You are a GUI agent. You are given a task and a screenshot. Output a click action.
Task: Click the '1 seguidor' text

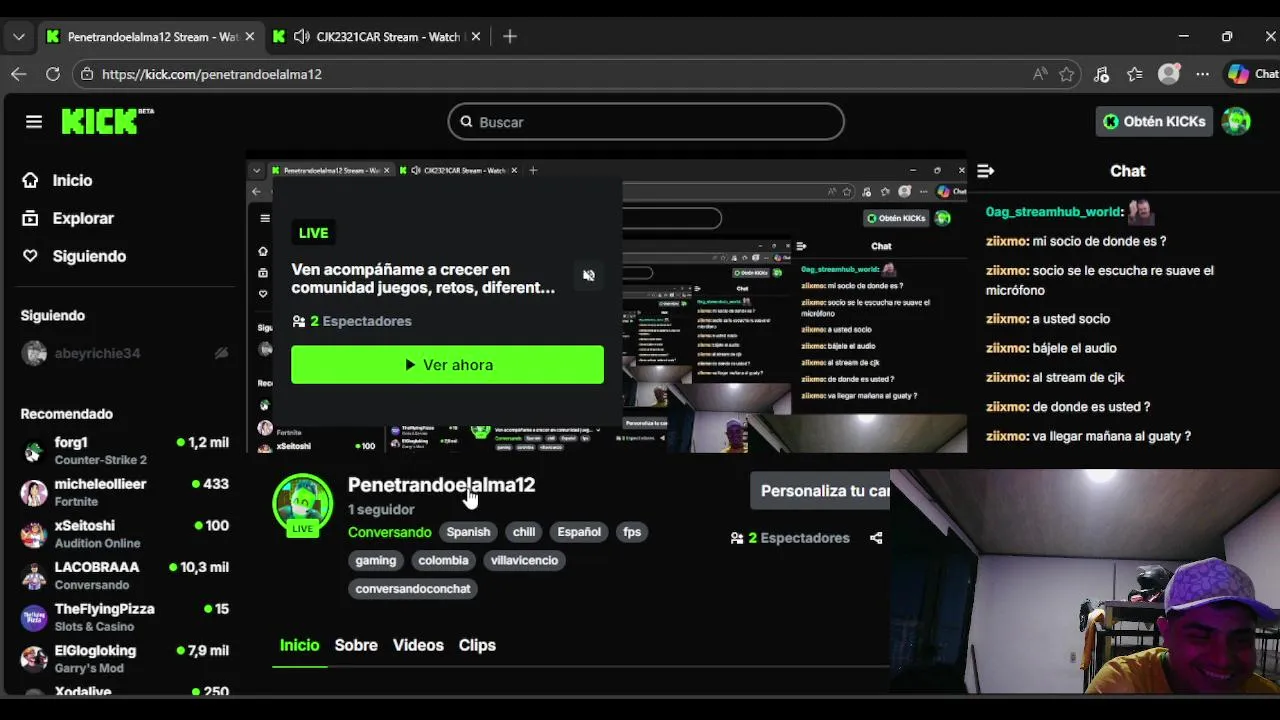pos(381,510)
